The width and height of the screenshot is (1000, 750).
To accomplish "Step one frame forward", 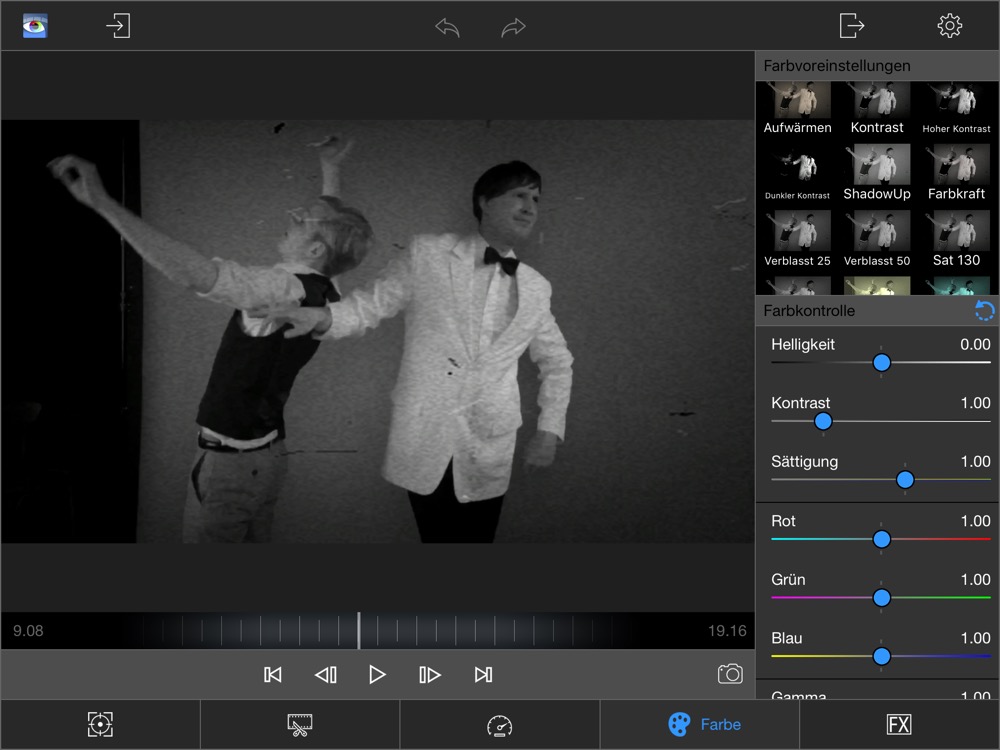I will coord(430,675).
